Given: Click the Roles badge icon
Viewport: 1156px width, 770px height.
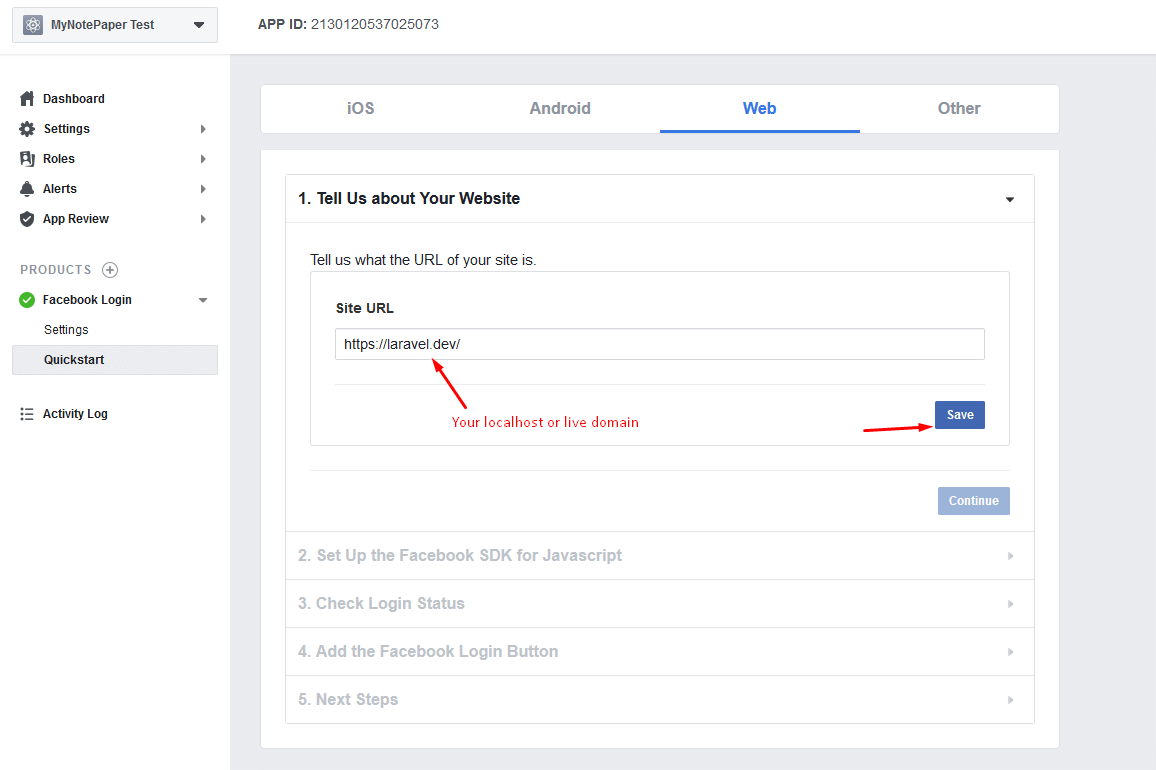Looking at the screenshot, I should click(x=27, y=159).
